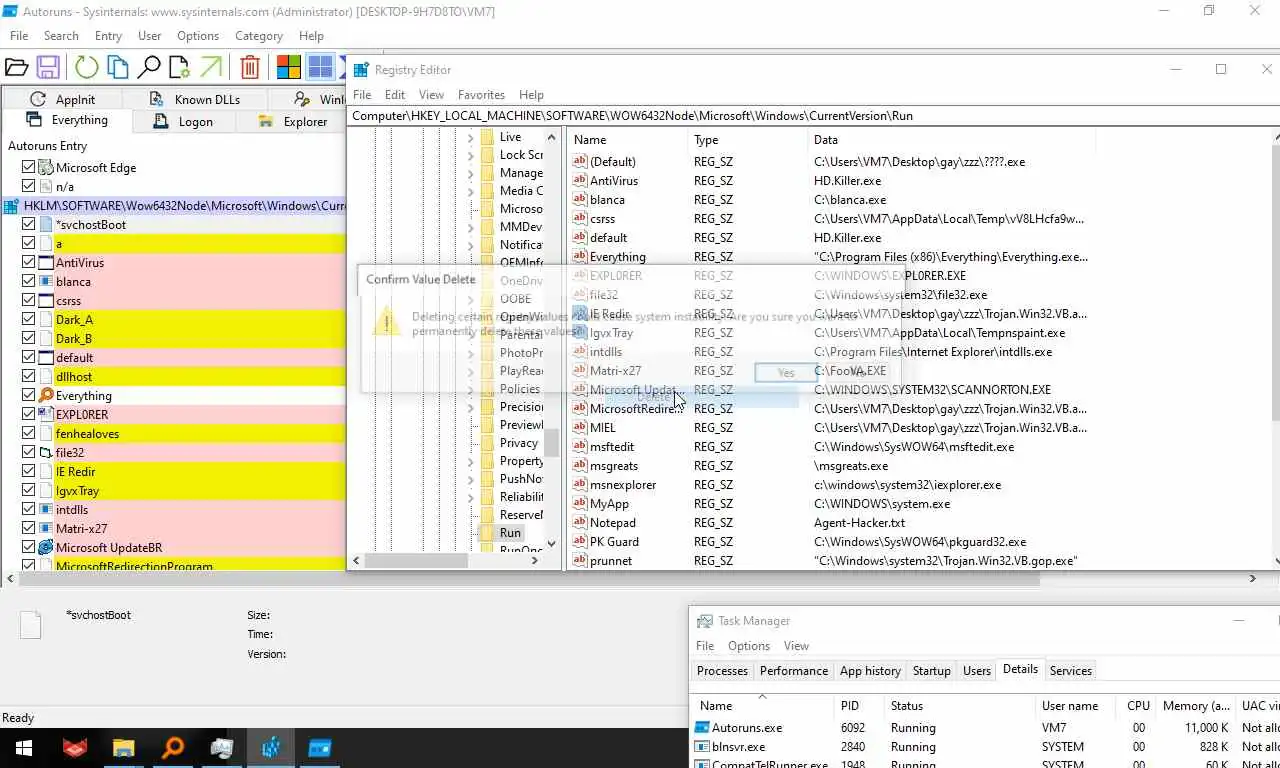The height and width of the screenshot is (768, 1280).
Task: Click the blue grid icon in Autoruns toolbar
Action: tap(320, 68)
